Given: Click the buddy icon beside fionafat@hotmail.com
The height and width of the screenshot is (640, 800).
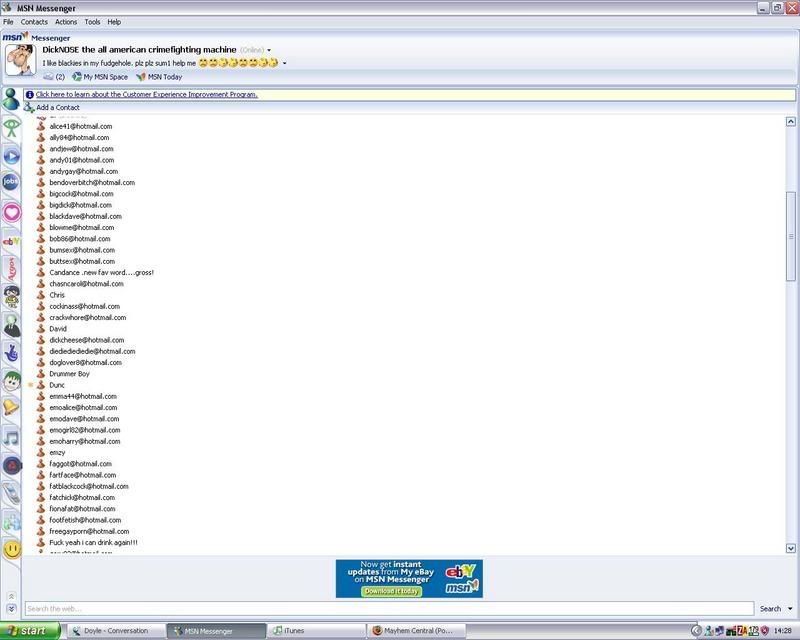Looking at the screenshot, I should point(41,508).
